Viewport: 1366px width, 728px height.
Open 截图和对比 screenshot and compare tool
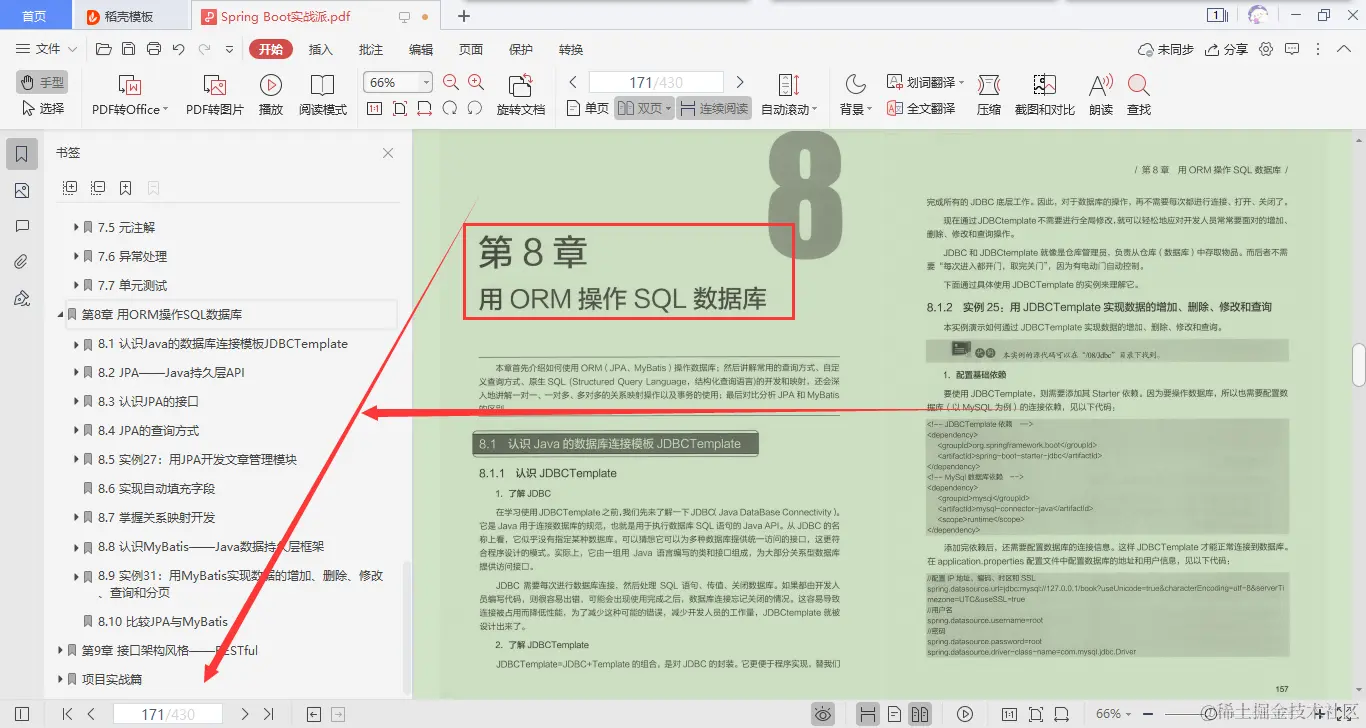[1044, 95]
